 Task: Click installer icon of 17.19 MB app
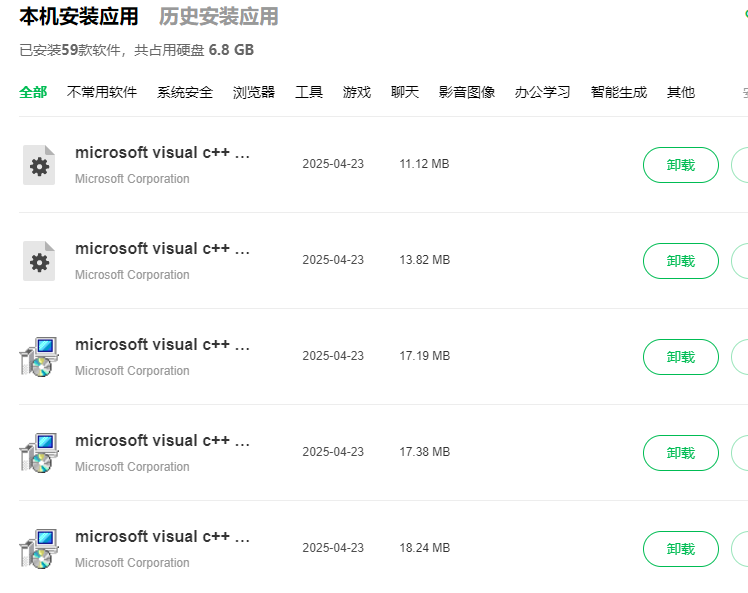click(39, 357)
